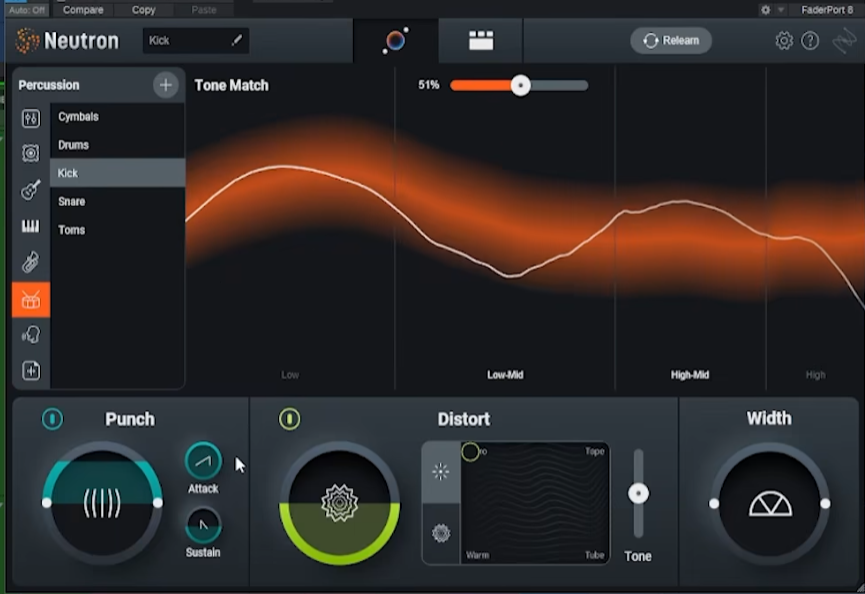Click the Punch dial center waveform icon

click(102, 503)
